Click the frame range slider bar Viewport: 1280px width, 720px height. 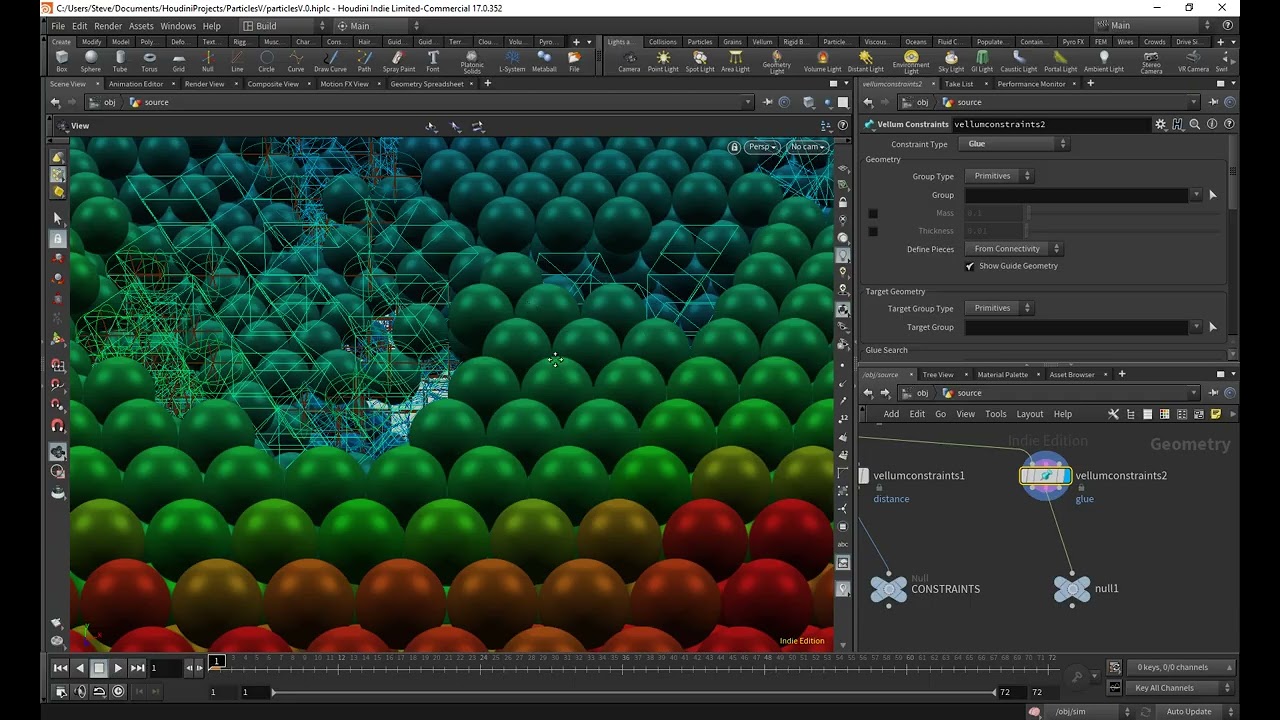(633, 692)
